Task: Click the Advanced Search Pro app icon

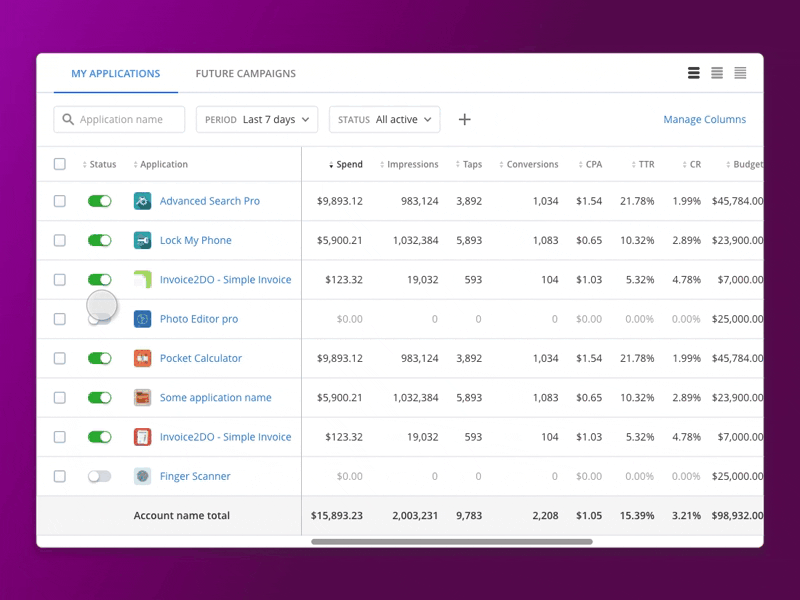Action: click(x=143, y=201)
